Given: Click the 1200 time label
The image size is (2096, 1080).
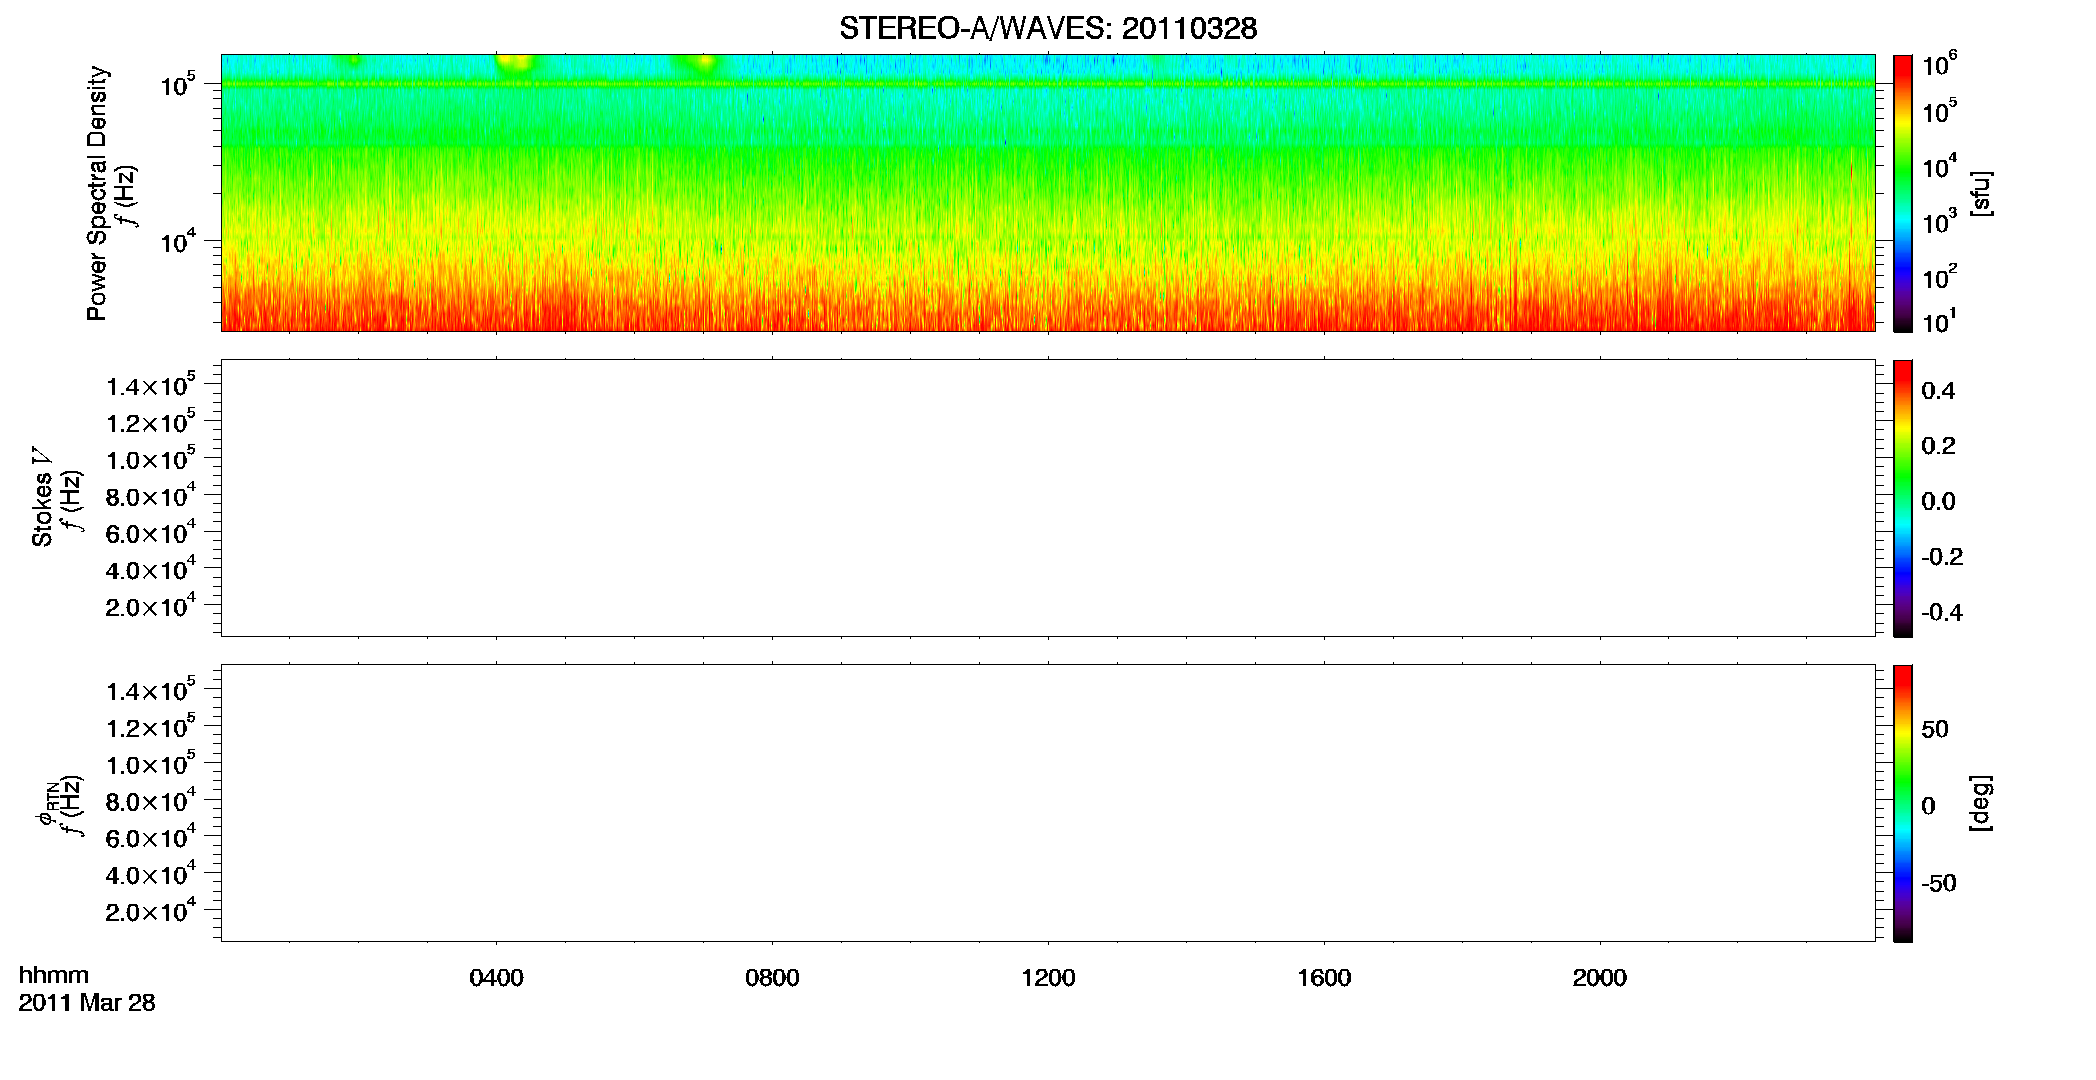Looking at the screenshot, I should (1048, 978).
